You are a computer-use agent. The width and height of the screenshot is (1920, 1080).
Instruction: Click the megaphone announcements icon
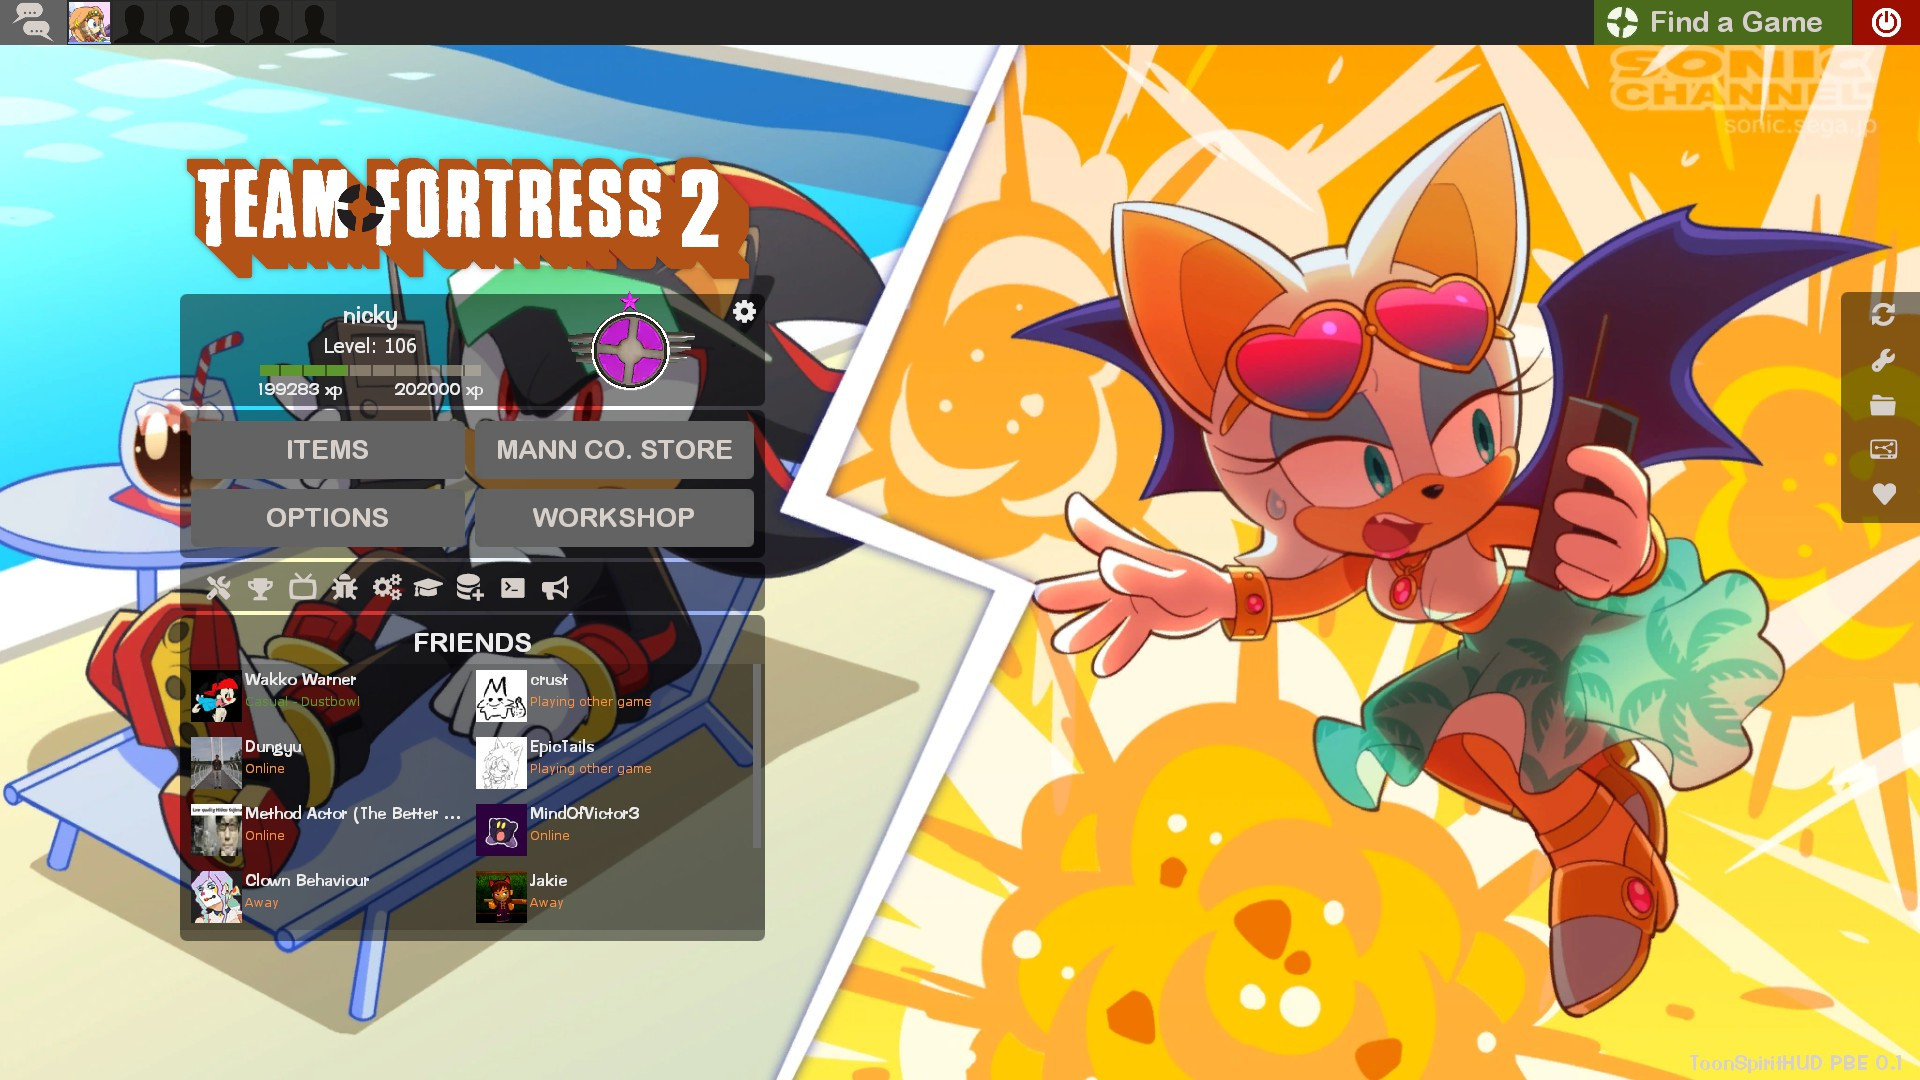tap(555, 588)
